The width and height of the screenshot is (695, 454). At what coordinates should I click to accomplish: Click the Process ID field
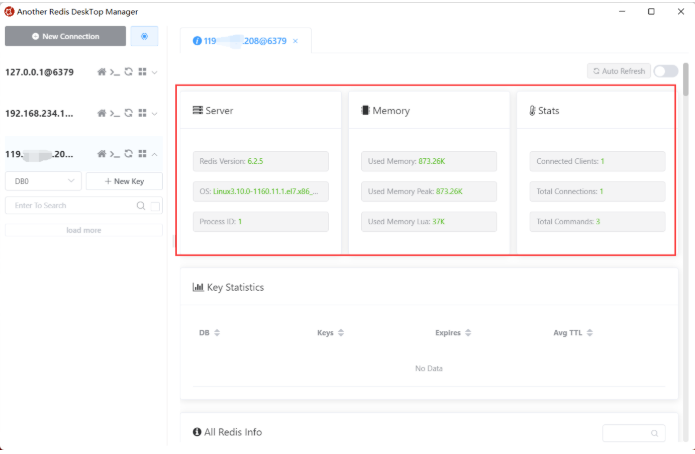(261, 222)
